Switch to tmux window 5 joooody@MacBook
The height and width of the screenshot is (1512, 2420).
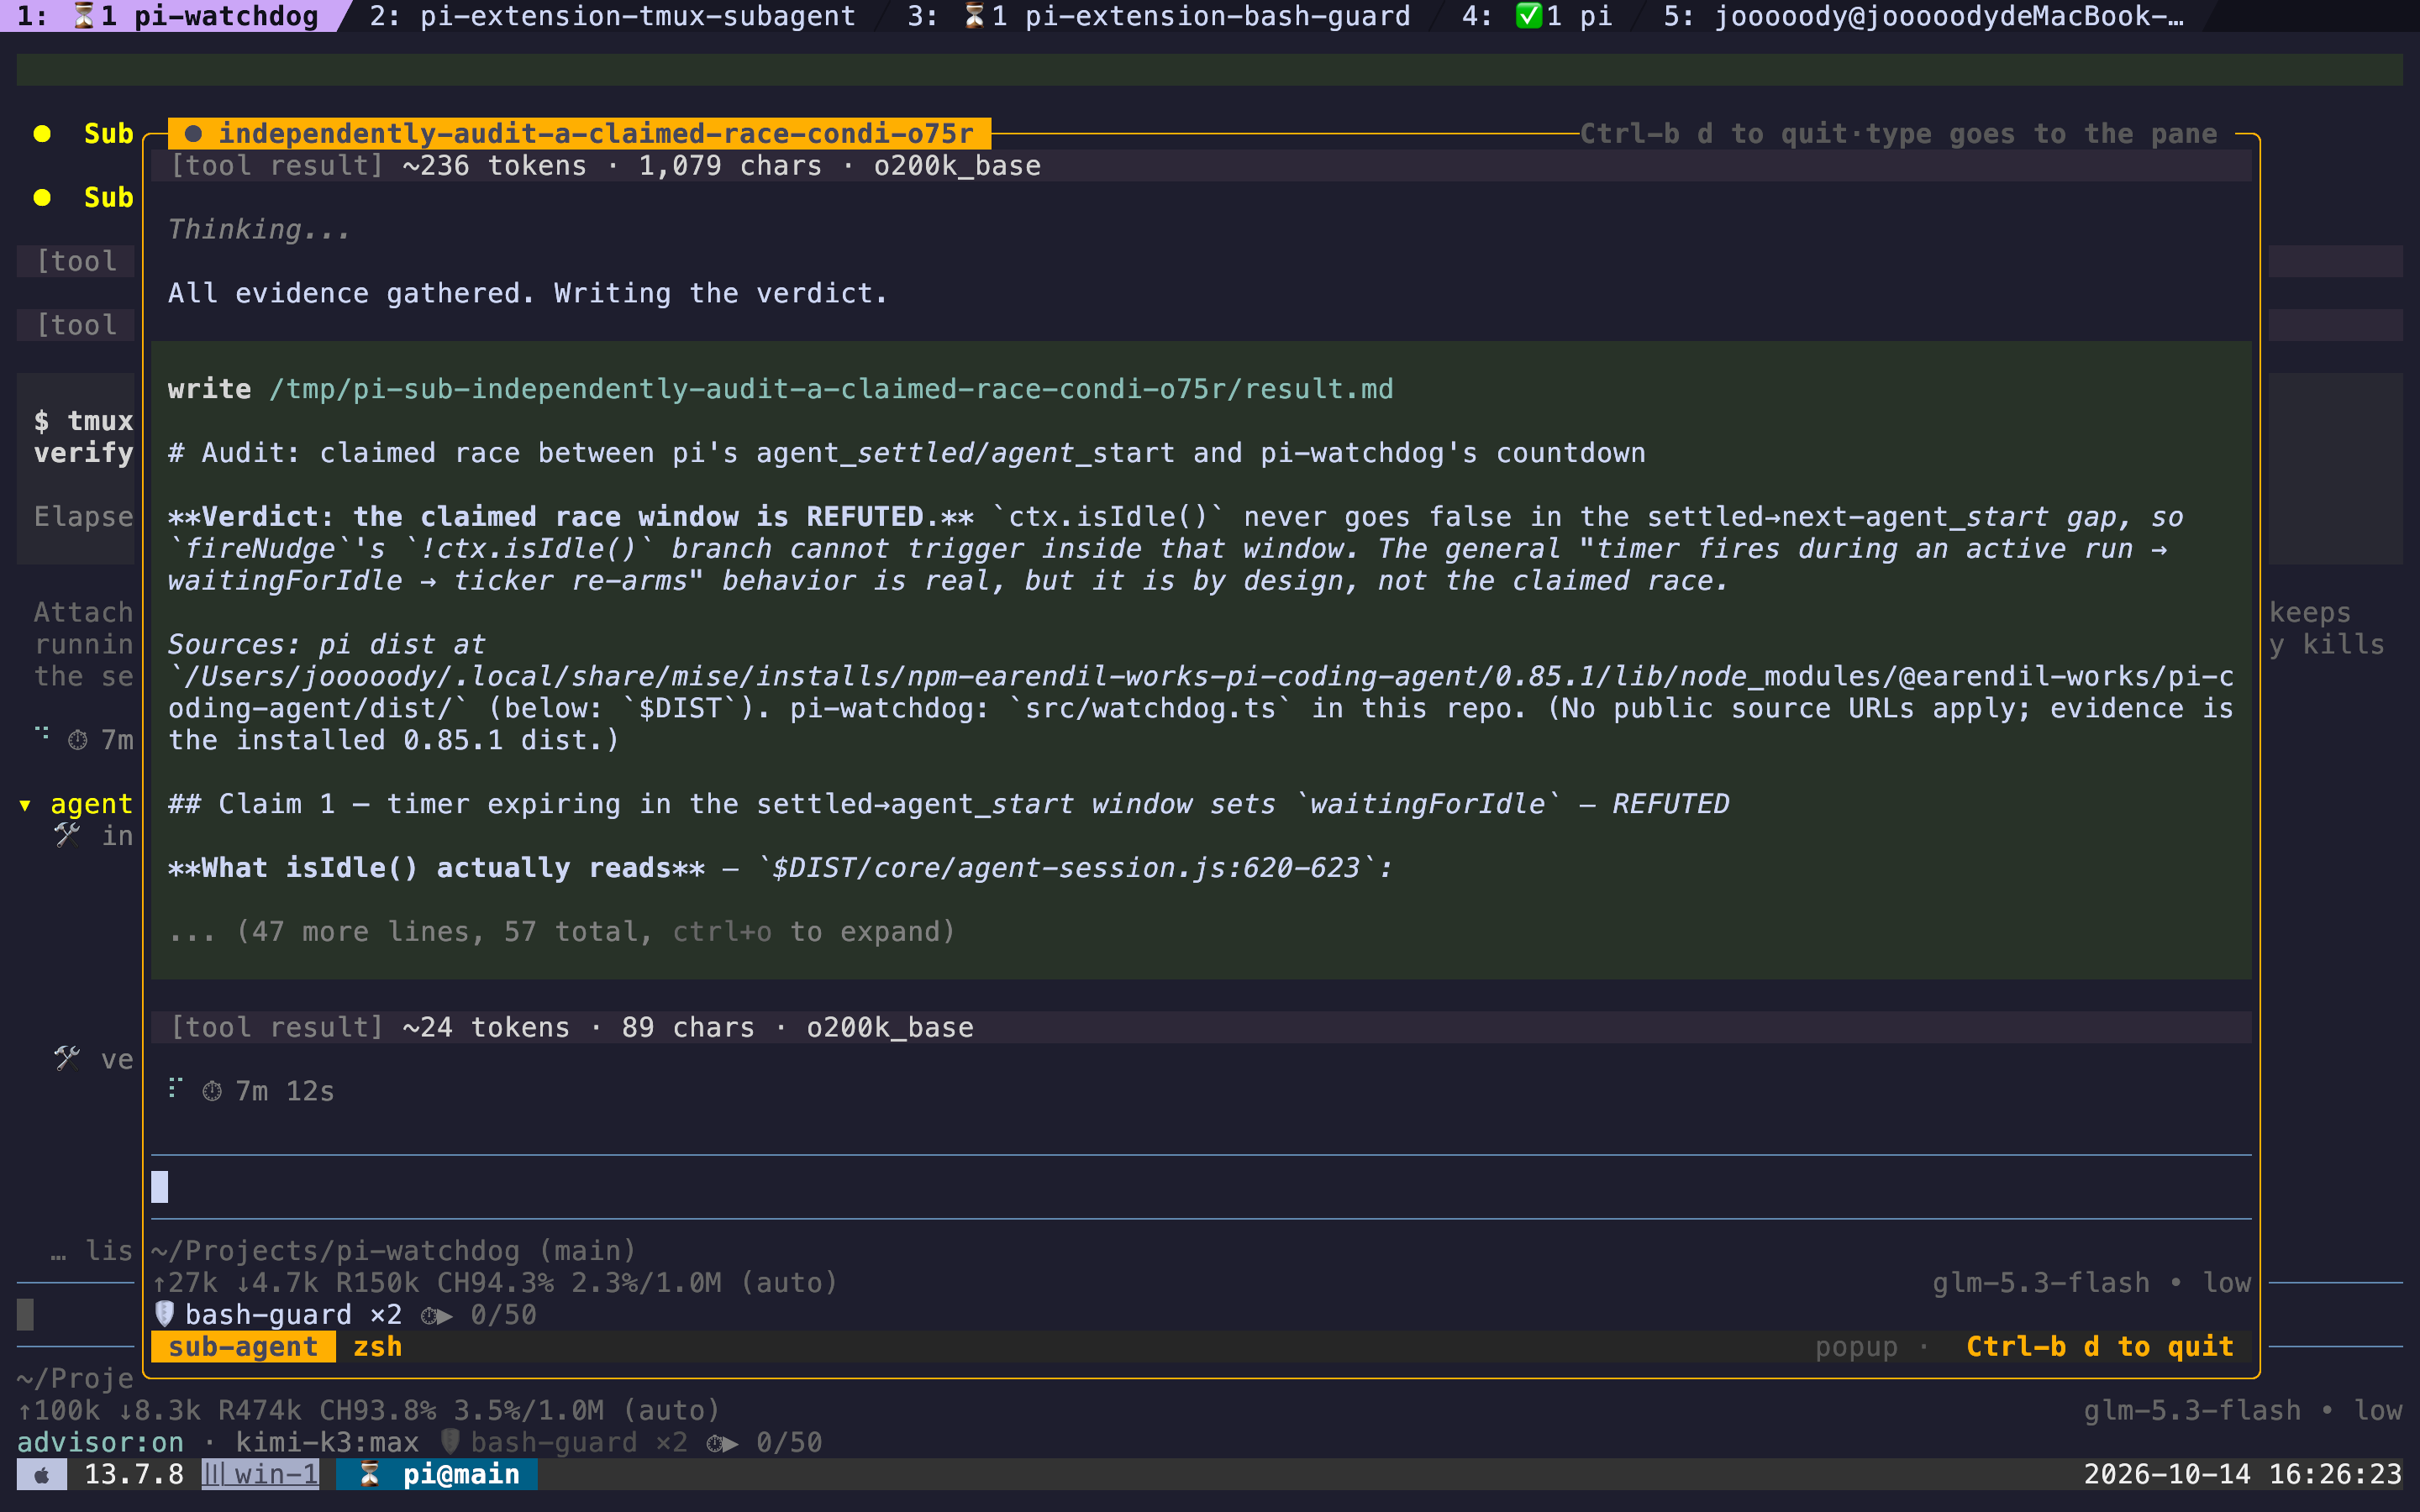pyautogui.click(x=1923, y=16)
